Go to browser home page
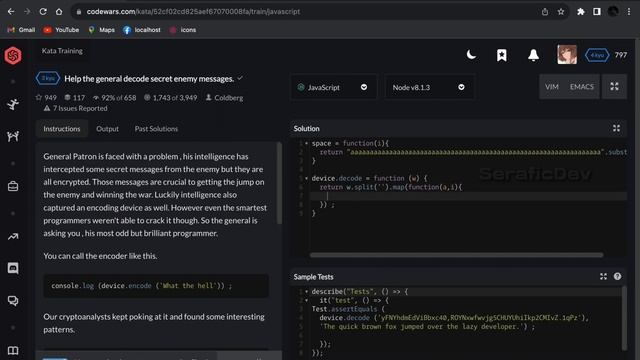This screenshot has width=640, height=360. click(x=59, y=11)
